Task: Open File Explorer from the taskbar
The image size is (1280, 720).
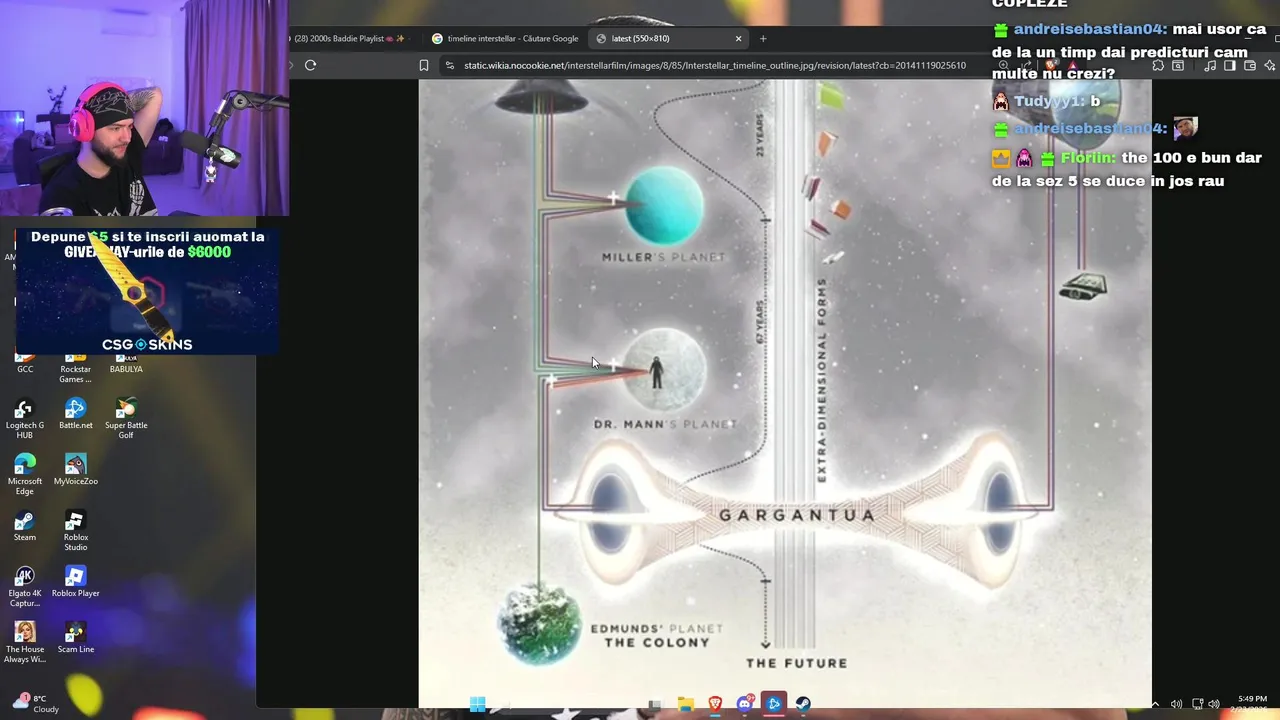Action: 685,704
